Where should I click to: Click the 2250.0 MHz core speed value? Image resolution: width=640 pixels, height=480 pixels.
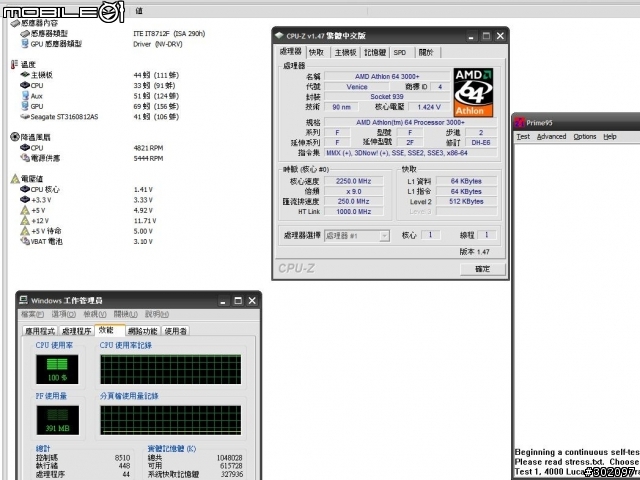tap(353, 181)
